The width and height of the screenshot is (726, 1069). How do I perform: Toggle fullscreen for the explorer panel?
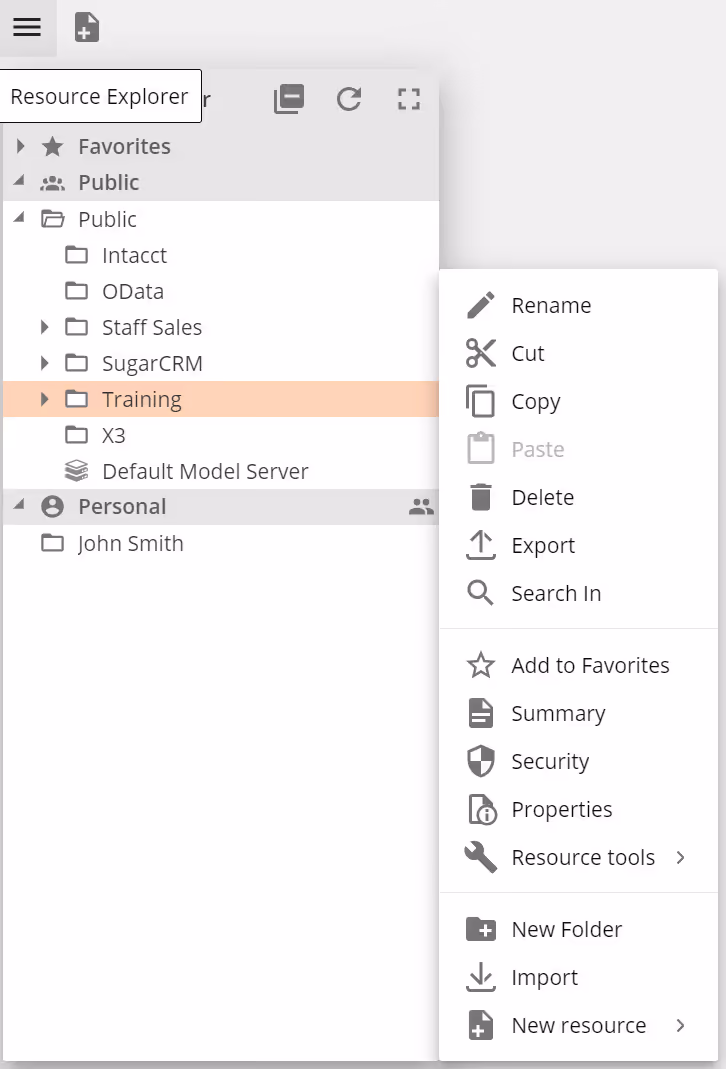409,99
